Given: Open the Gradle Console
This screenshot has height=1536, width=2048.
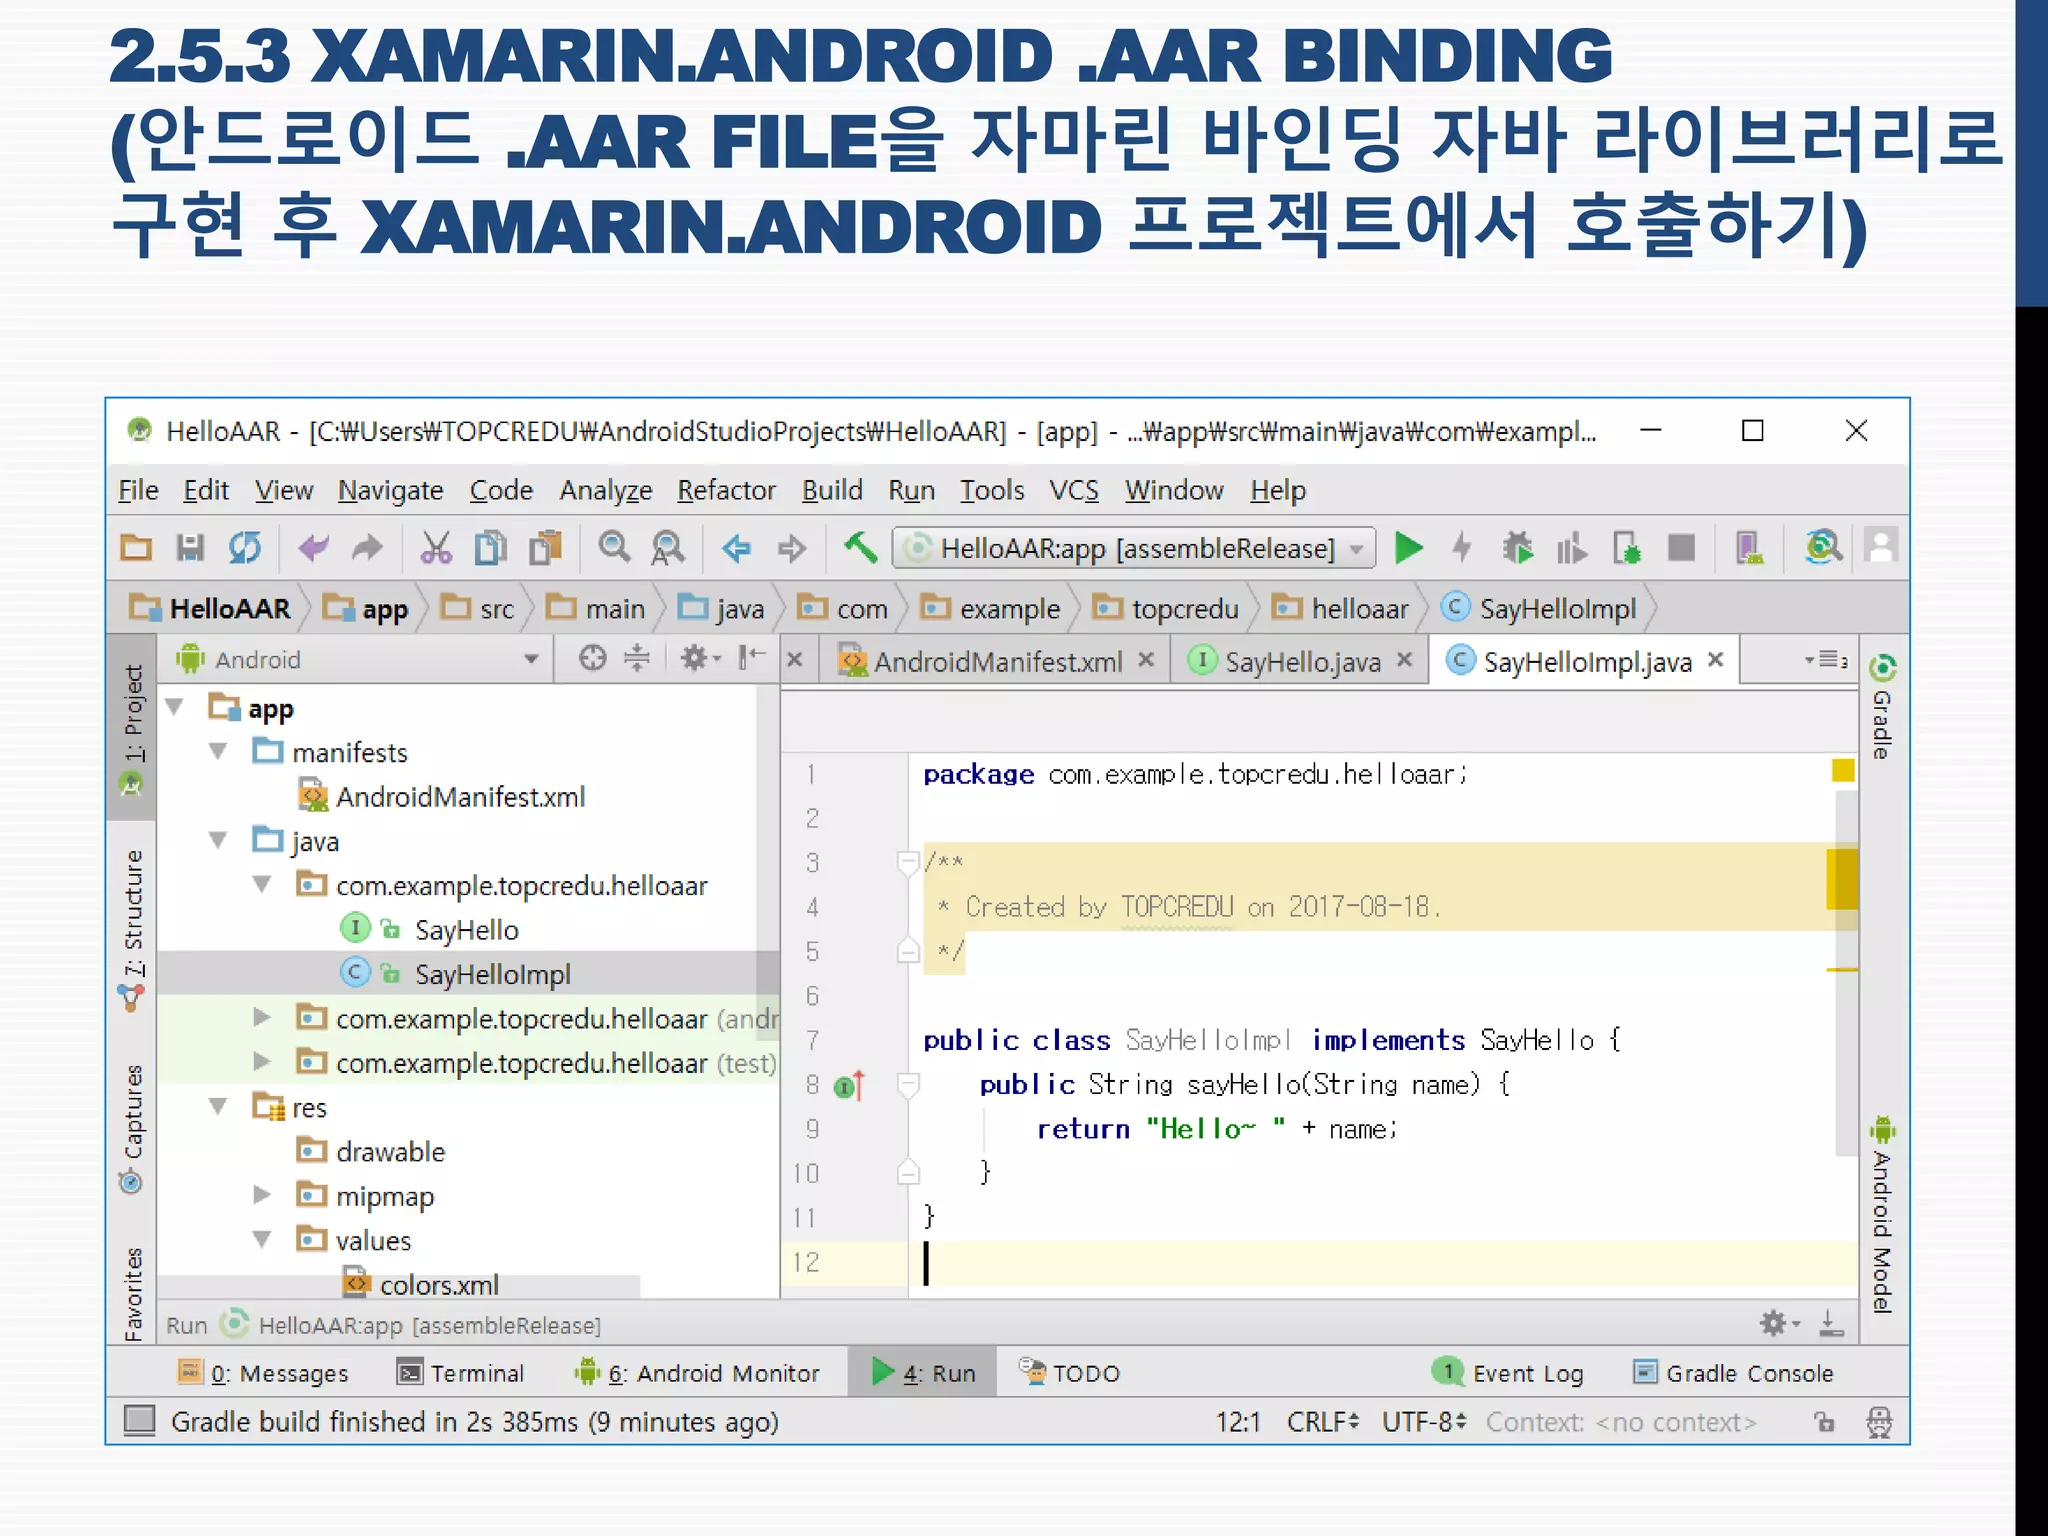Looking at the screenshot, I should pos(1733,1373).
